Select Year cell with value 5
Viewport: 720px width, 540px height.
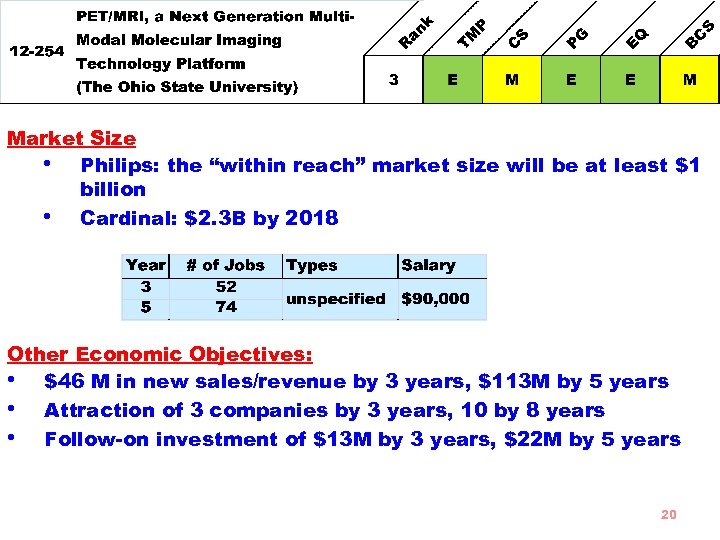tap(146, 307)
